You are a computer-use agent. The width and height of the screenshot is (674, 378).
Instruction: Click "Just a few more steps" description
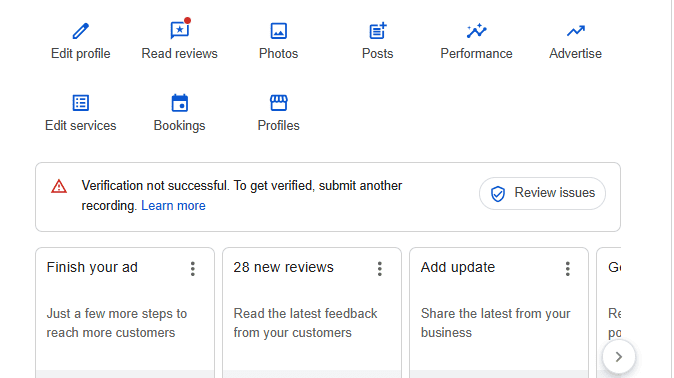(x=116, y=323)
